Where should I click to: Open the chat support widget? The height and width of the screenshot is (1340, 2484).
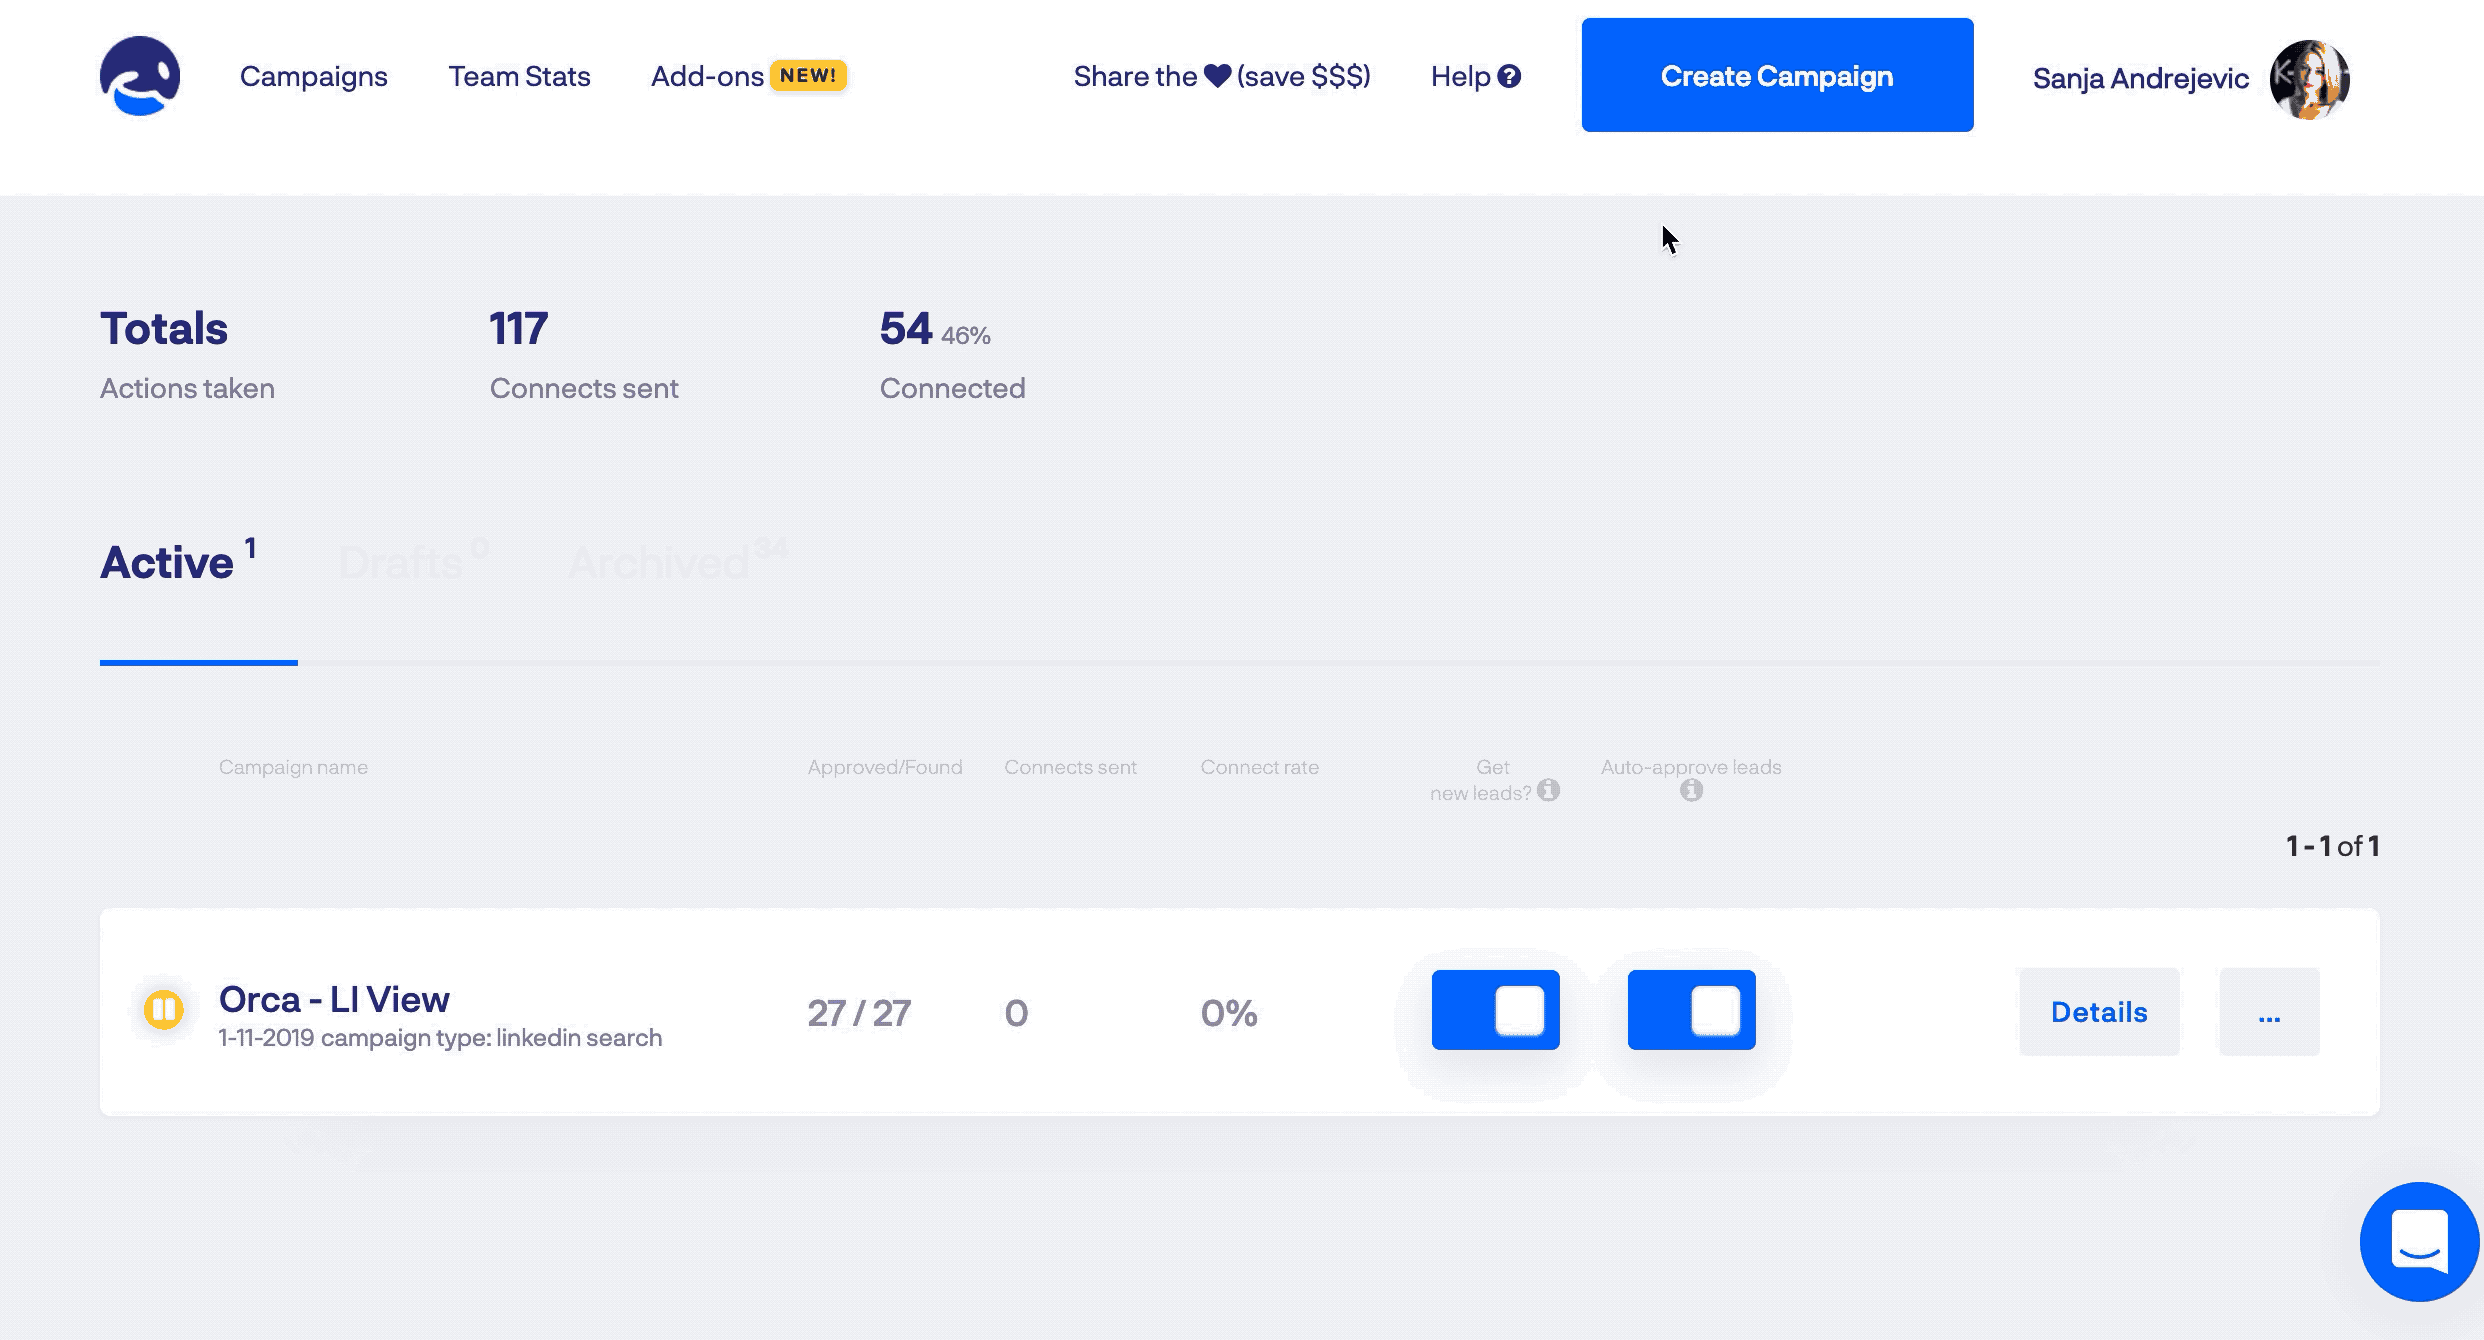tap(2419, 1241)
